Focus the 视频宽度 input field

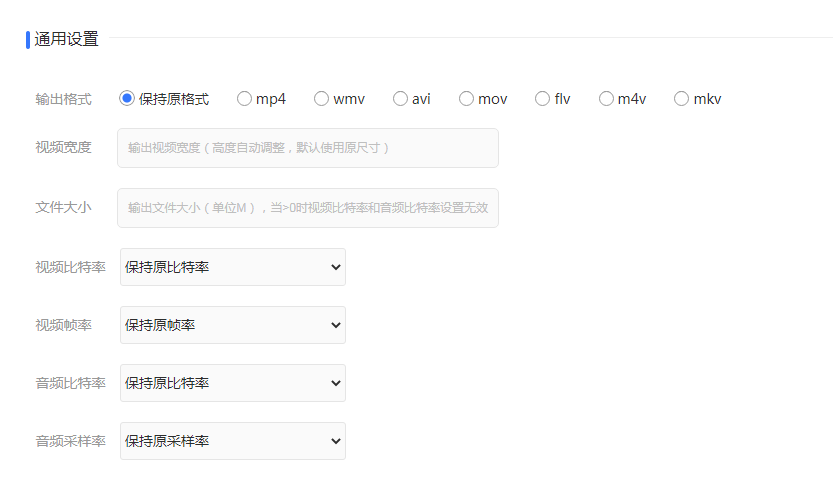click(308, 148)
